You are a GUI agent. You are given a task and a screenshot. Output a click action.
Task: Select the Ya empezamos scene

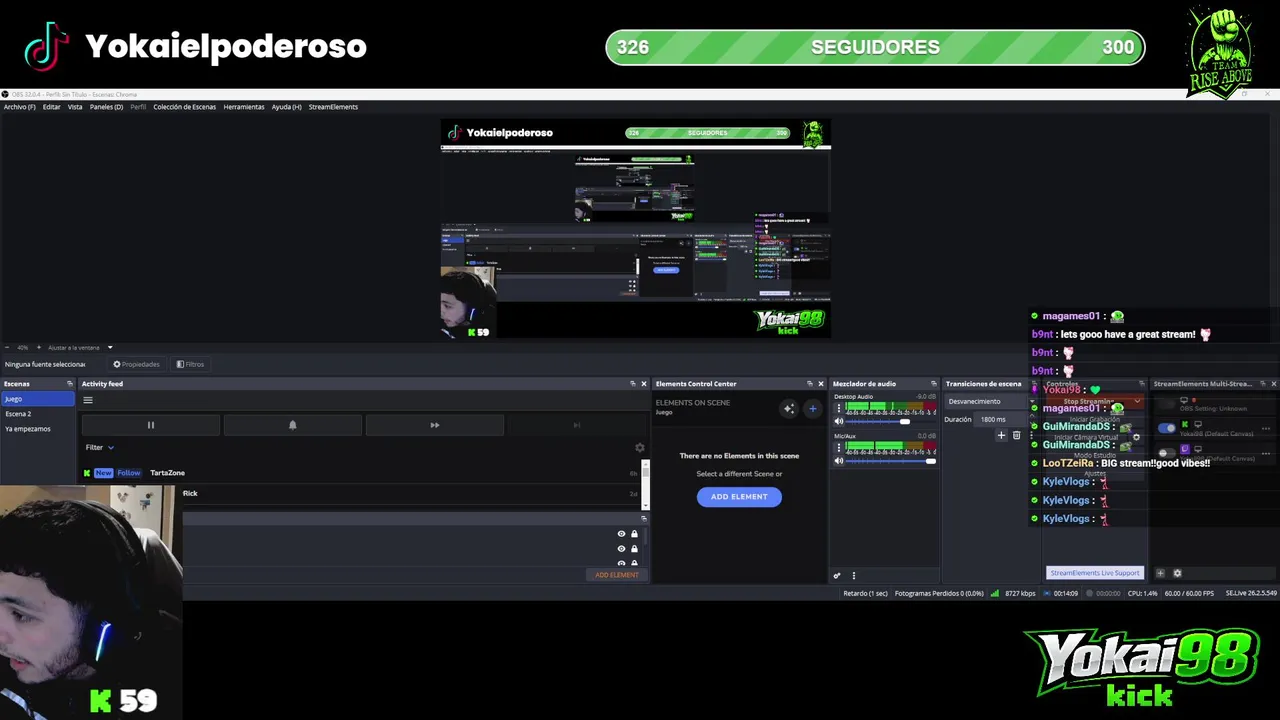[37, 429]
